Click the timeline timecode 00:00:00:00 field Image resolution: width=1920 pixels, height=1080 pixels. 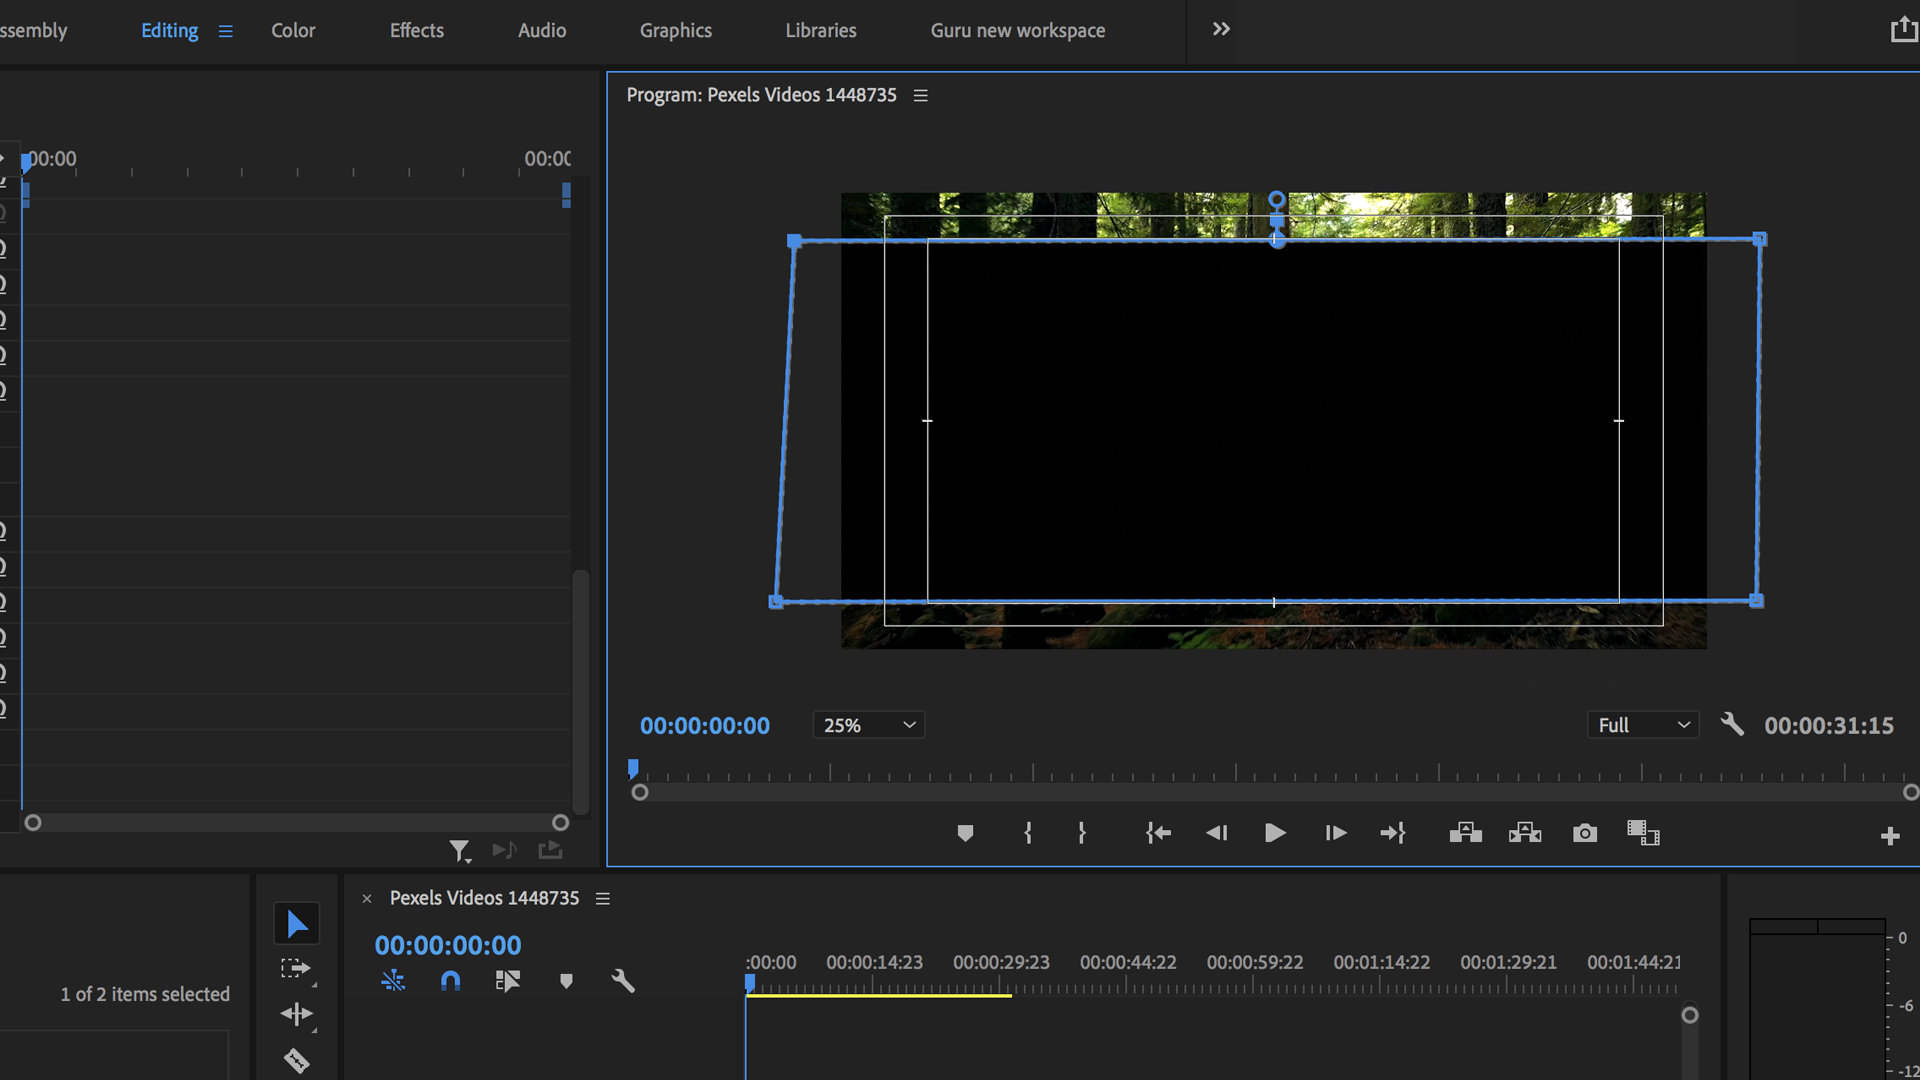point(448,945)
